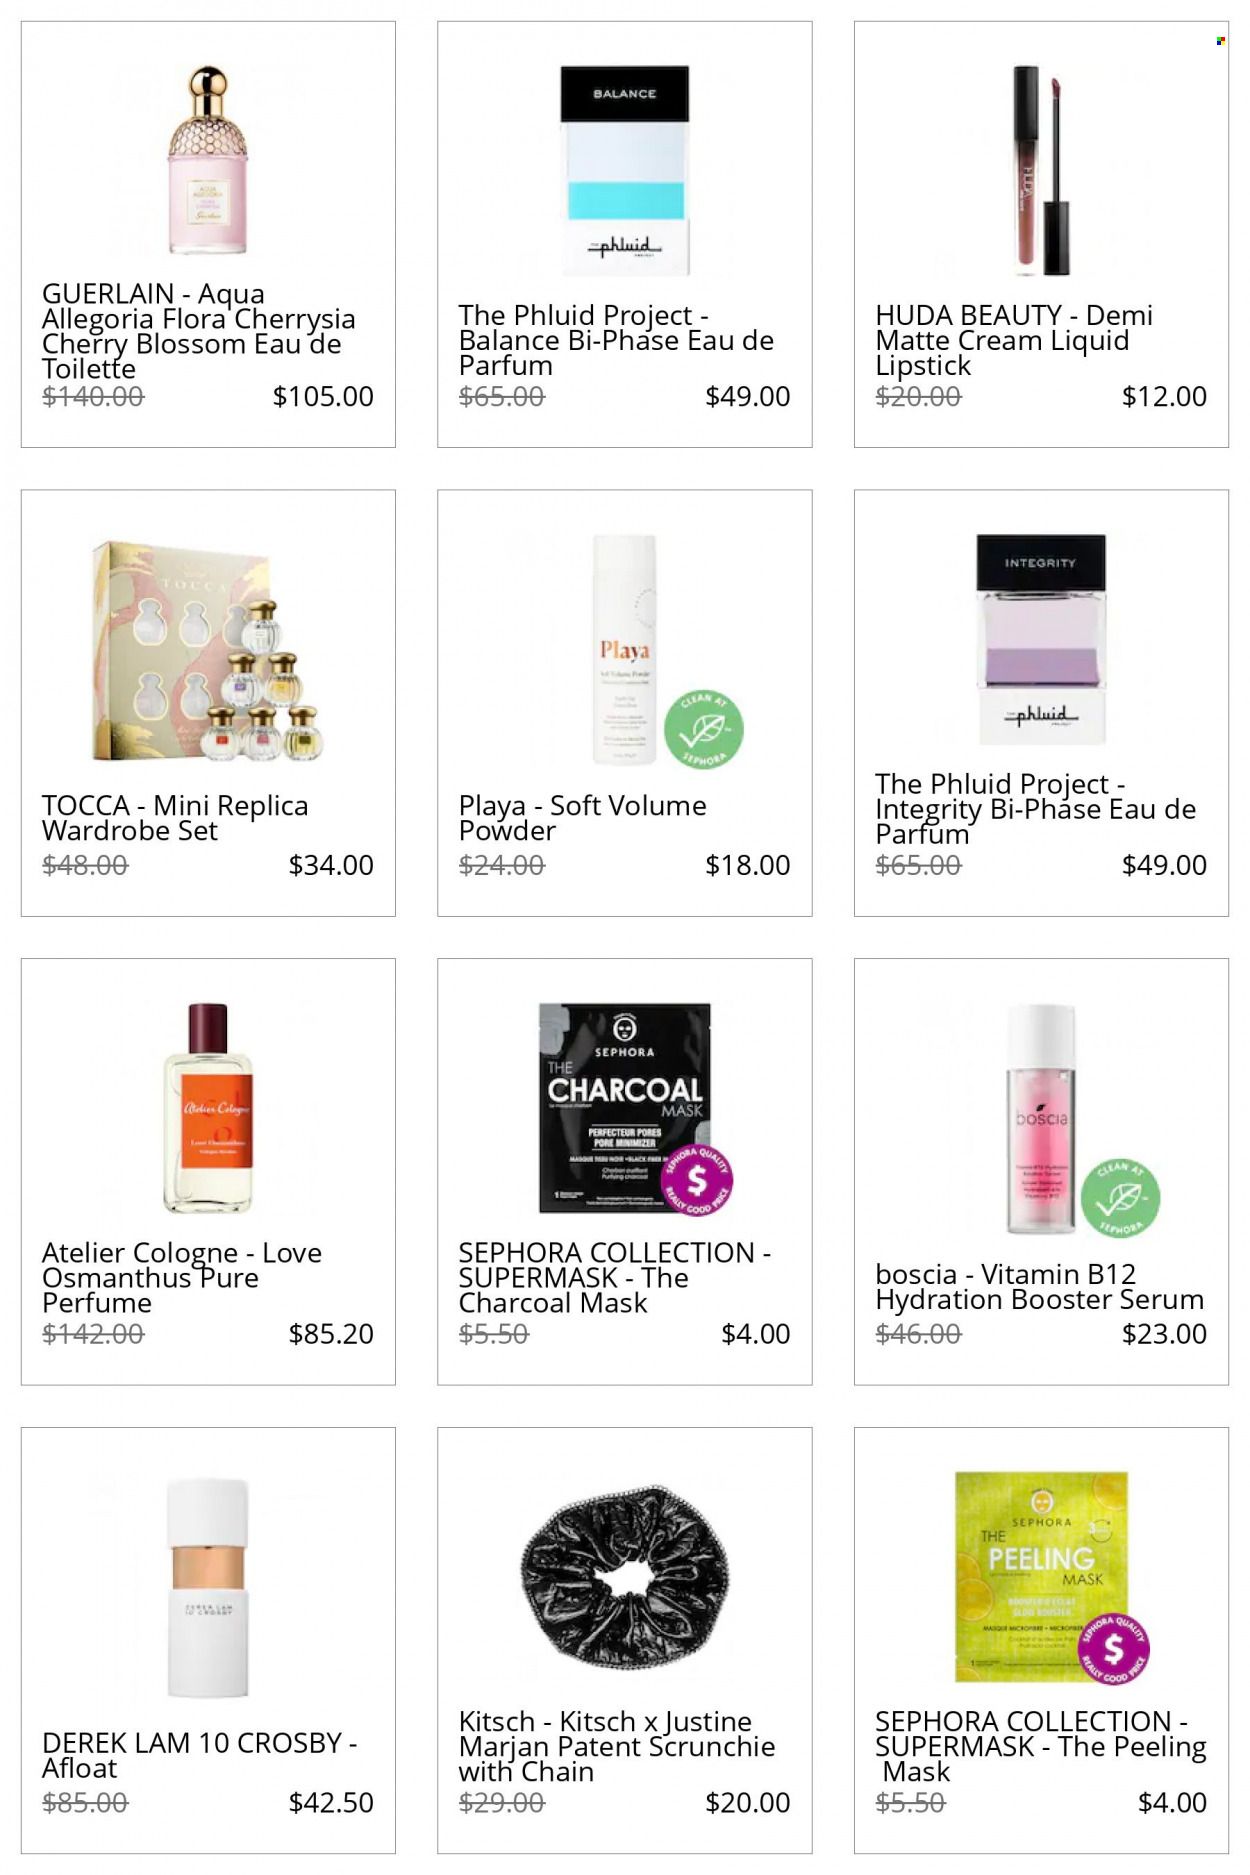Open the Playa Soft Volume Powder title
This screenshot has width=1250, height=1875.
click(582, 818)
